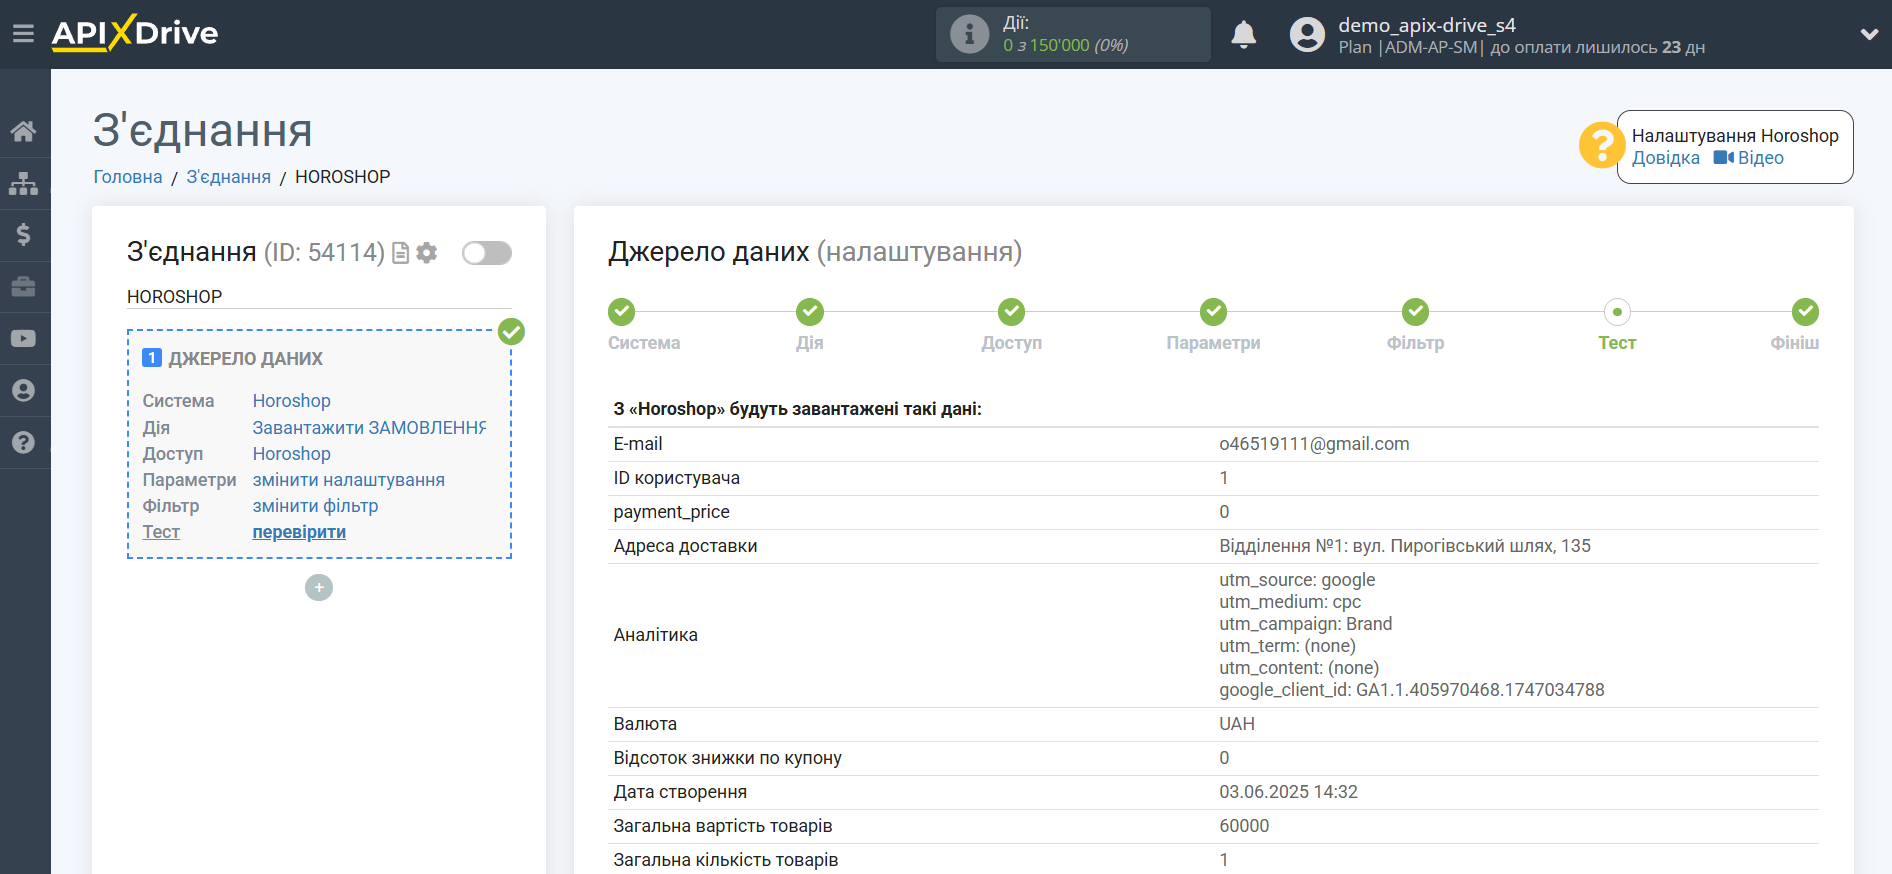Click the e-mail value o46519111@gmail.com
Image resolution: width=1892 pixels, height=874 pixels.
point(1314,444)
